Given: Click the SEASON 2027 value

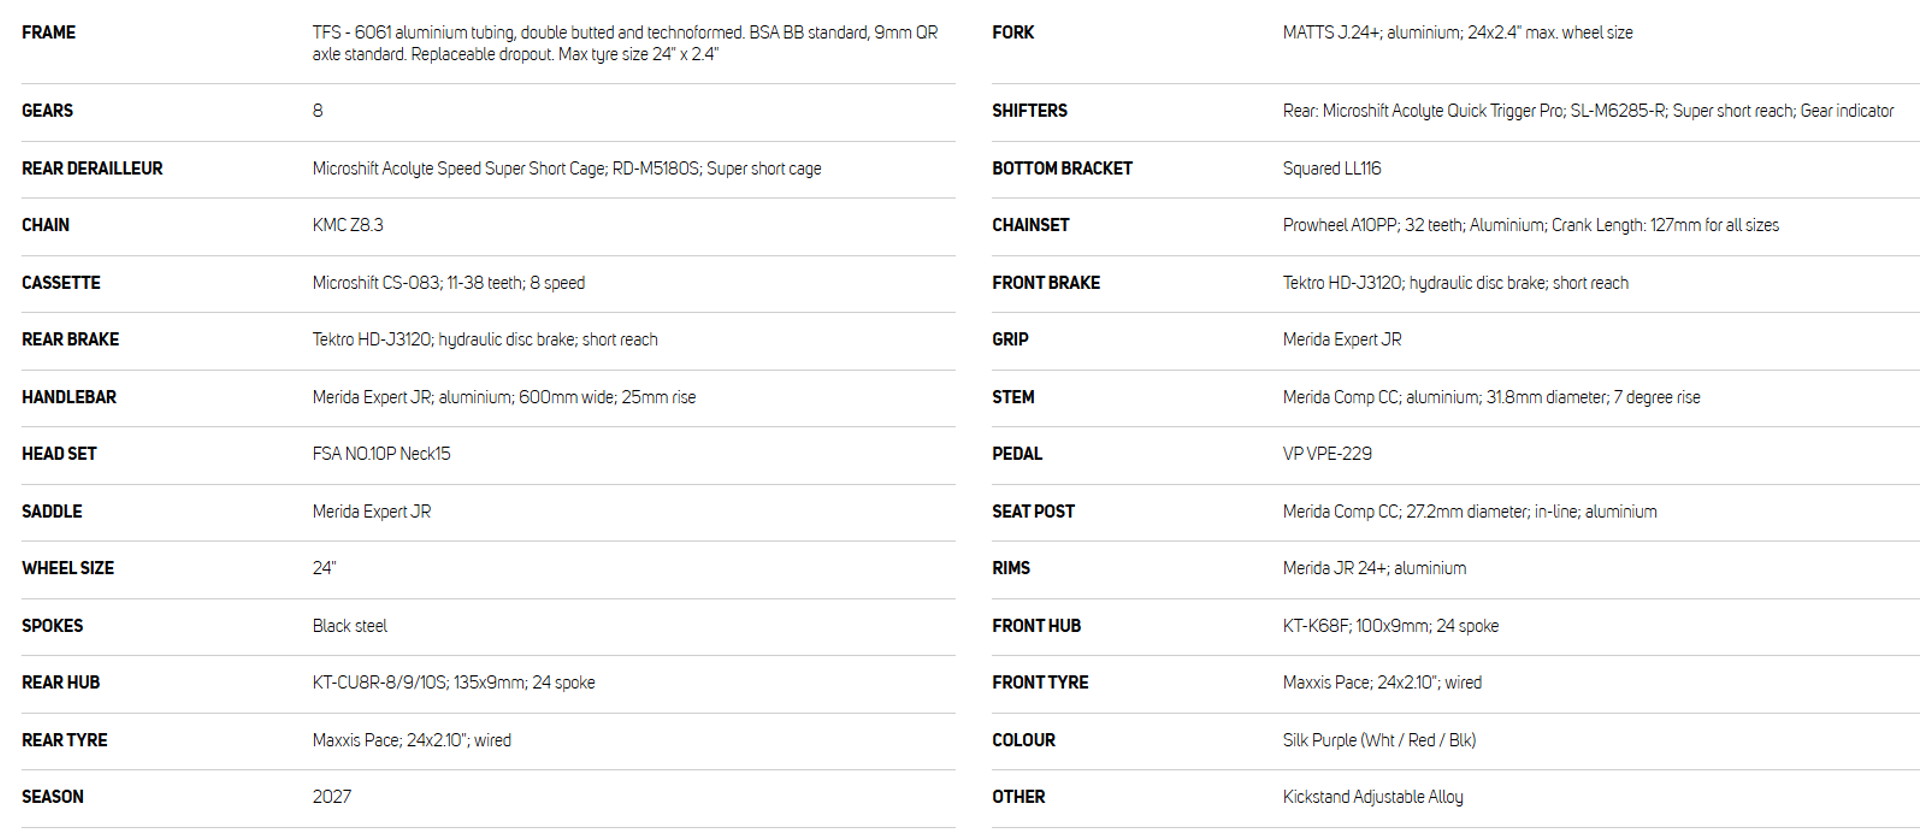Looking at the screenshot, I should (331, 797).
